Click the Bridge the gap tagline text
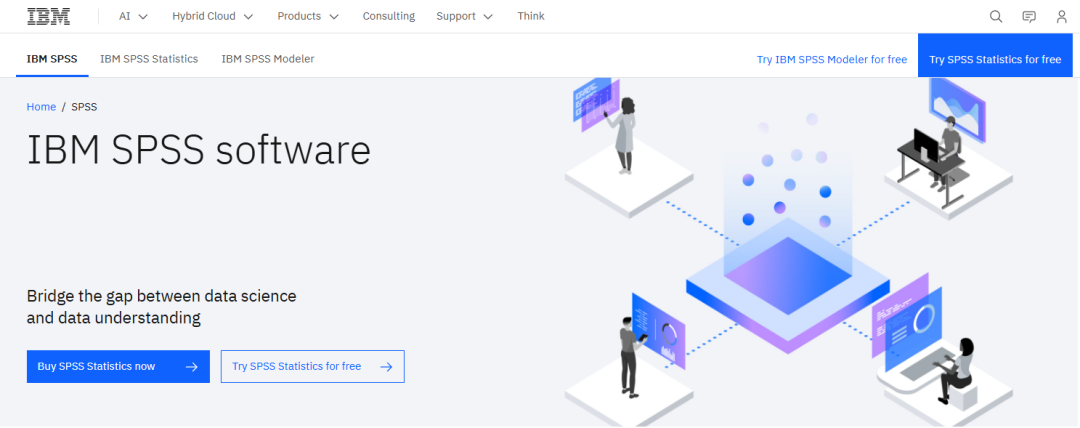The width and height of the screenshot is (1080, 428). 162,307
